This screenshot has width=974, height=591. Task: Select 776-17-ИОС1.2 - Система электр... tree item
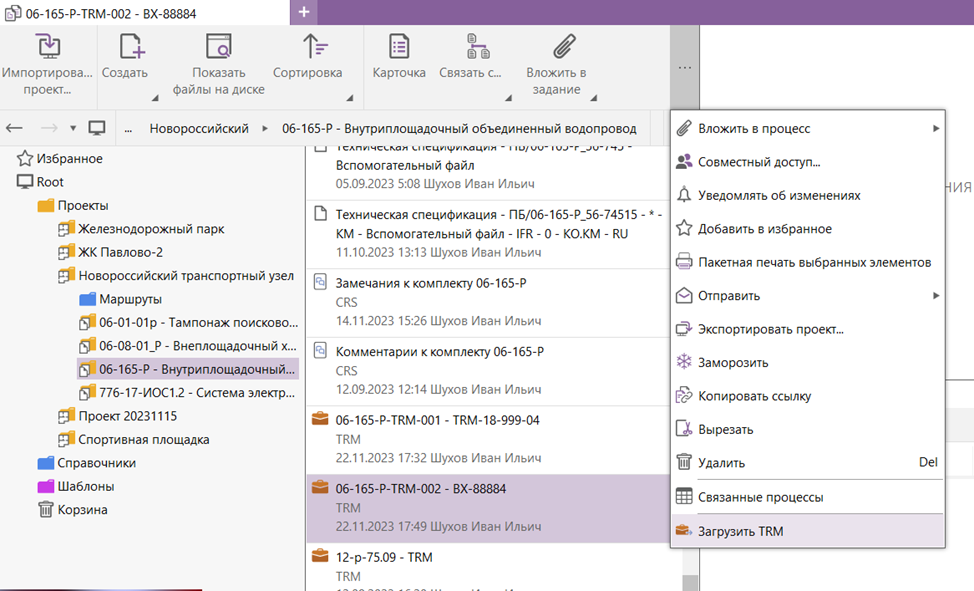(x=197, y=393)
